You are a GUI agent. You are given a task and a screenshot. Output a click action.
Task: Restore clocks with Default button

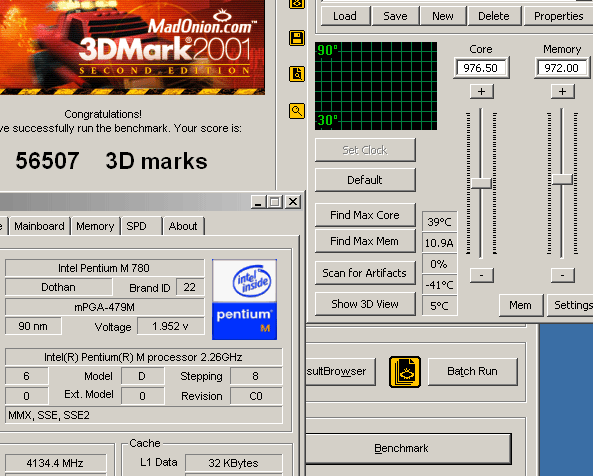365,180
